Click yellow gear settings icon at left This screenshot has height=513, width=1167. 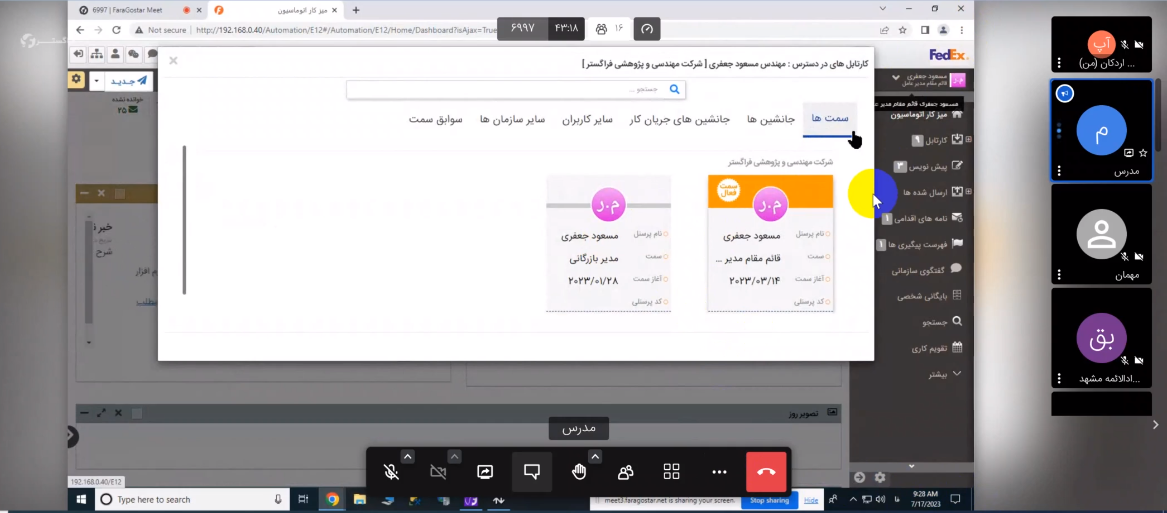pos(76,80)
